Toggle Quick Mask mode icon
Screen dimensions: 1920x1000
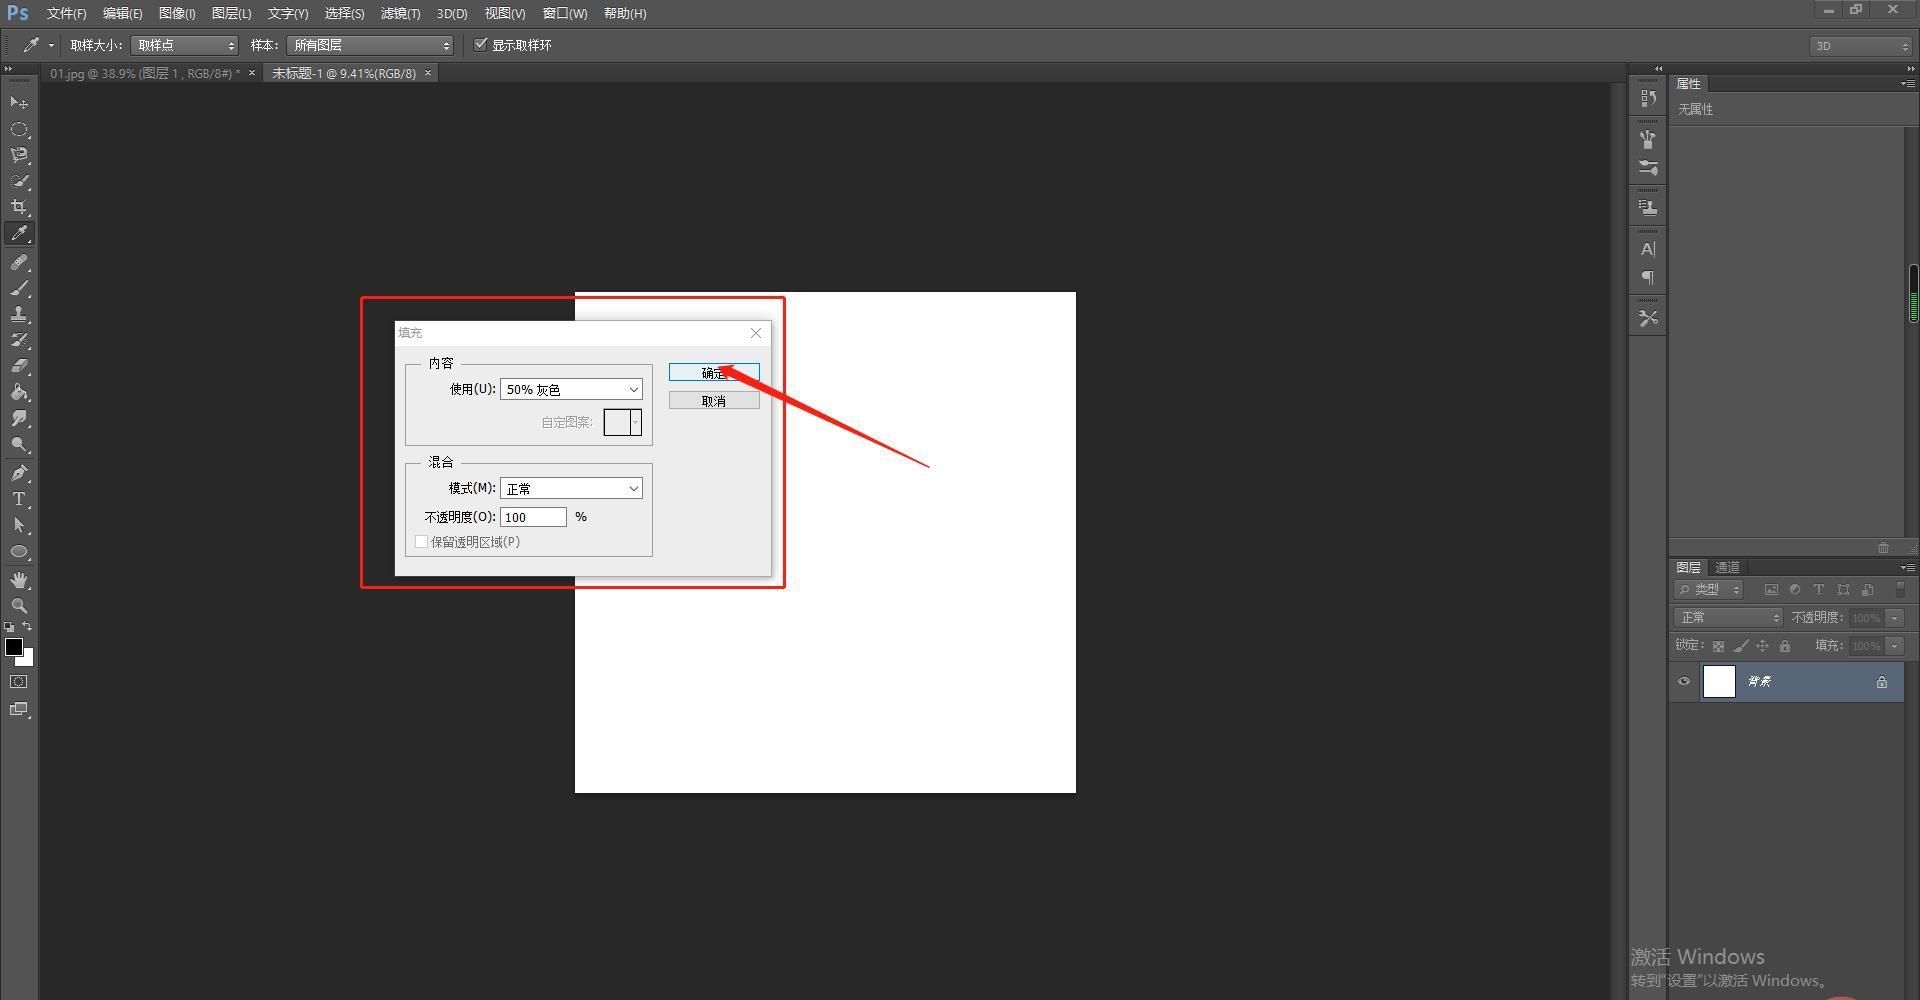(x=19, y=682)
